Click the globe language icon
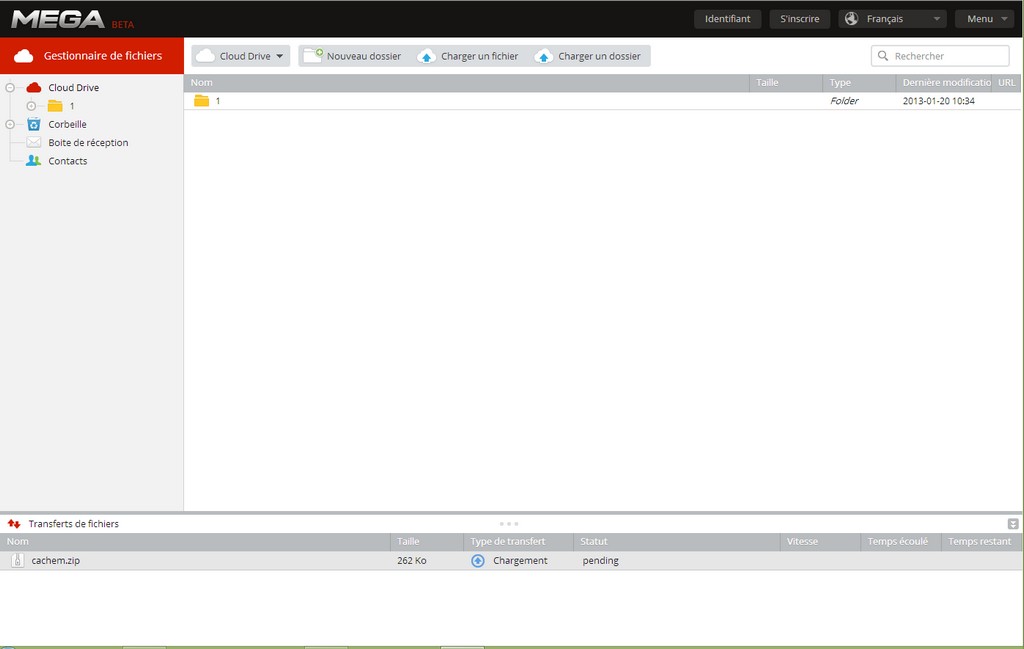 tap(852, 19)
